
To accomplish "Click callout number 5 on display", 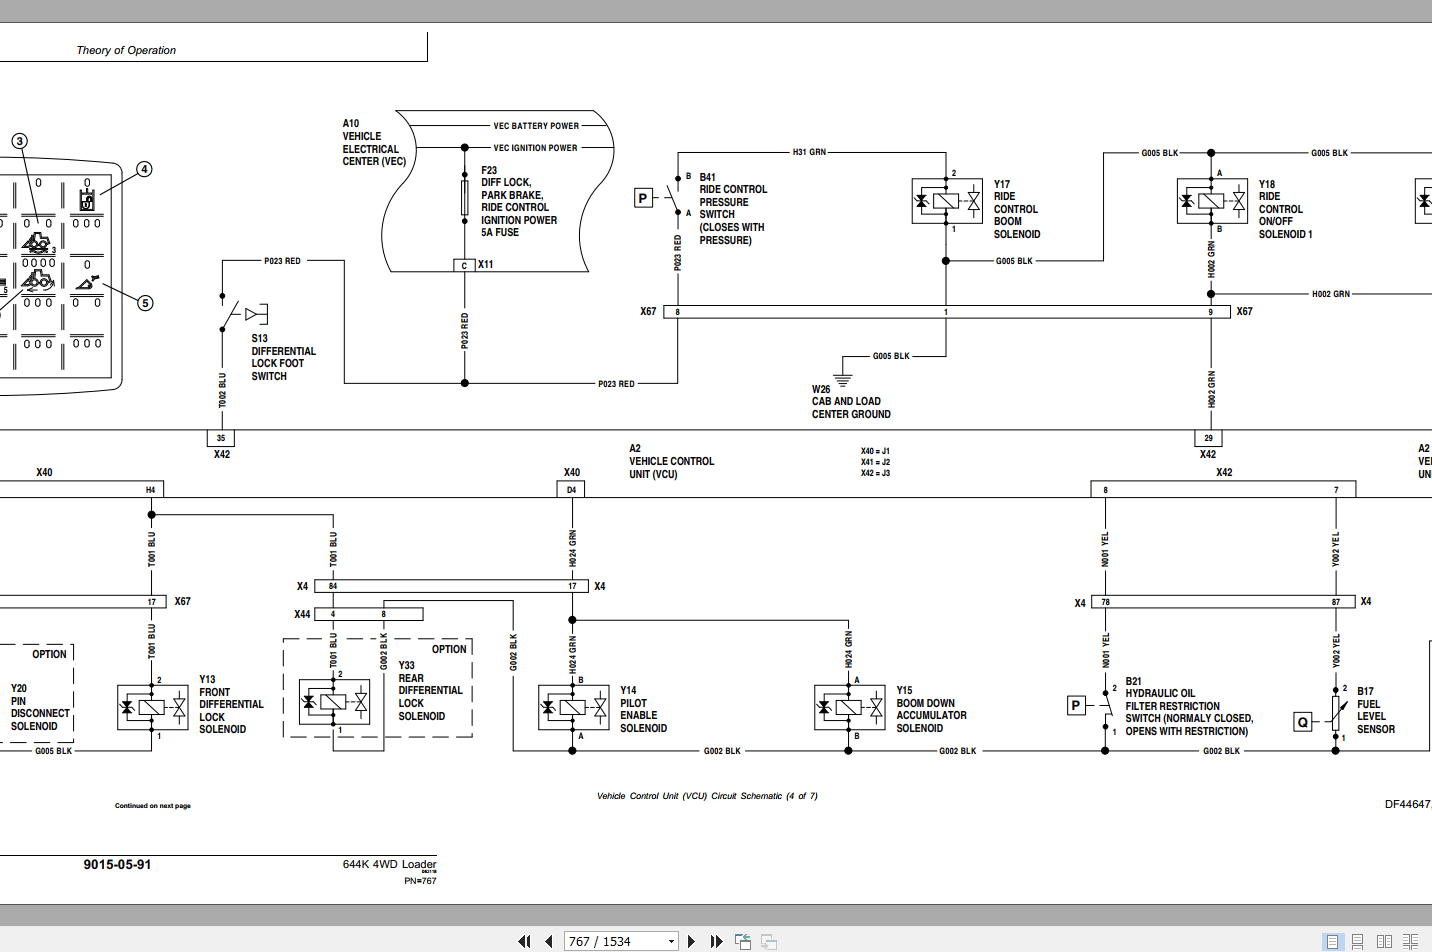I will pos(145,303).
